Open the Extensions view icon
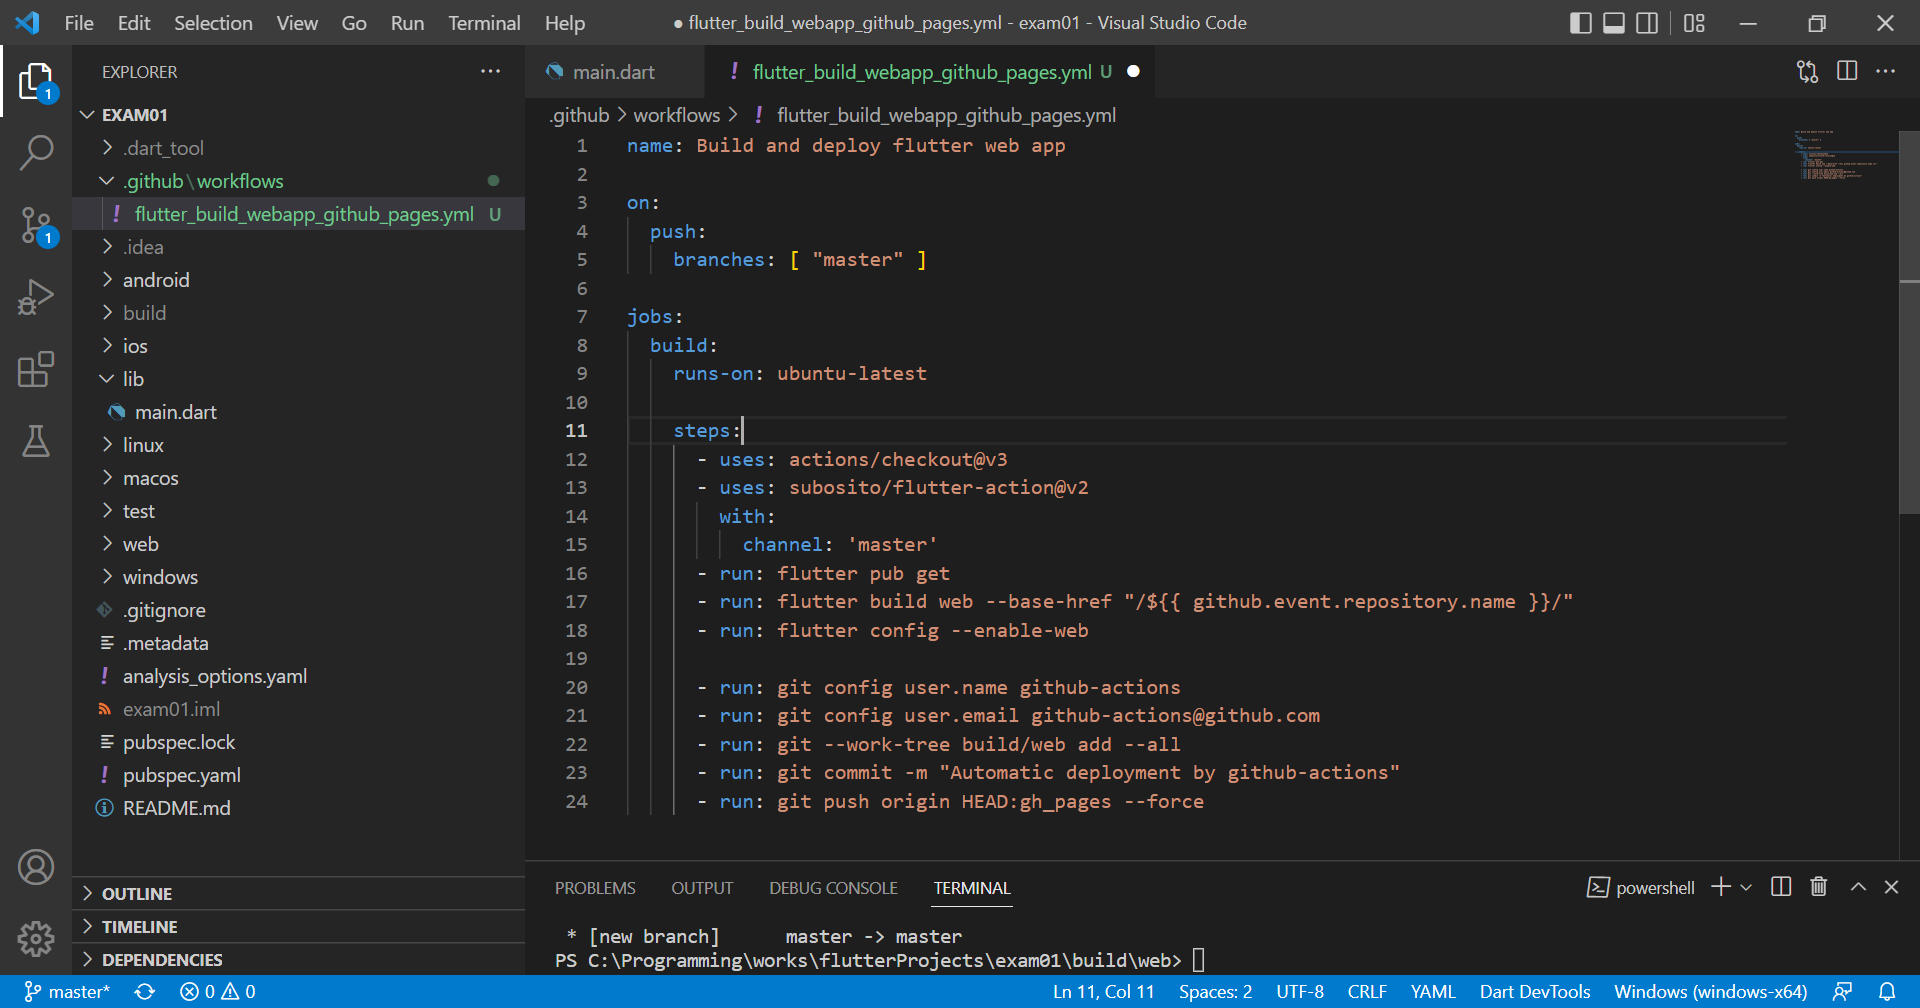The height and width of the screenshot is (1008, 1920). [x=36, y=369]
